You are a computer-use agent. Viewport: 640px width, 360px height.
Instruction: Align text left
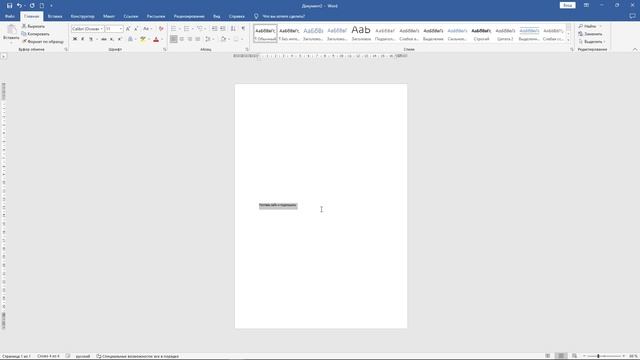173,39
